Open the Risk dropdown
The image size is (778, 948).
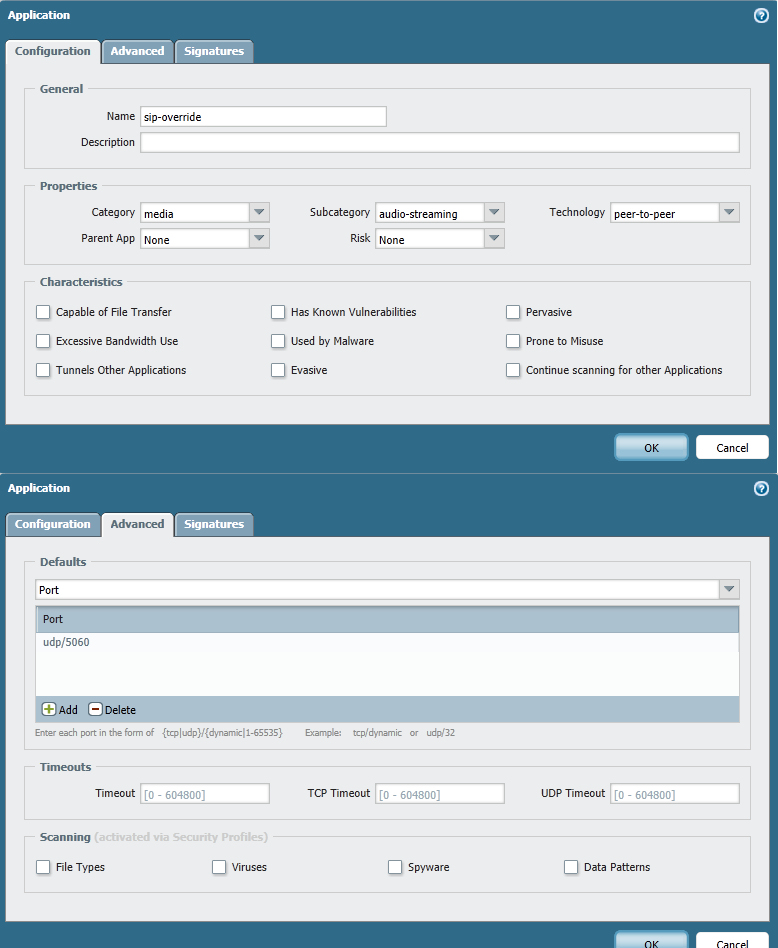tap(494, 239)
